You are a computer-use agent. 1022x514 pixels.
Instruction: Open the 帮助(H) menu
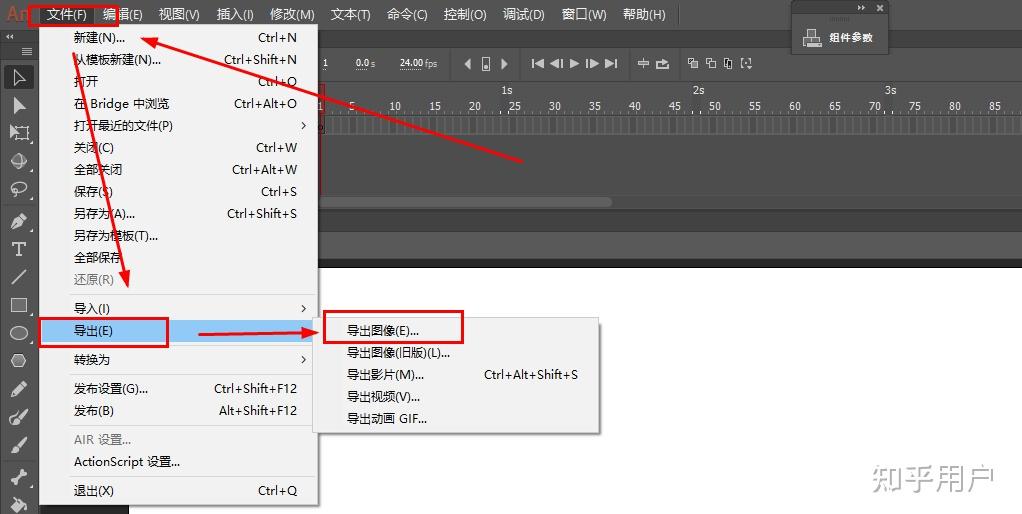644,14
